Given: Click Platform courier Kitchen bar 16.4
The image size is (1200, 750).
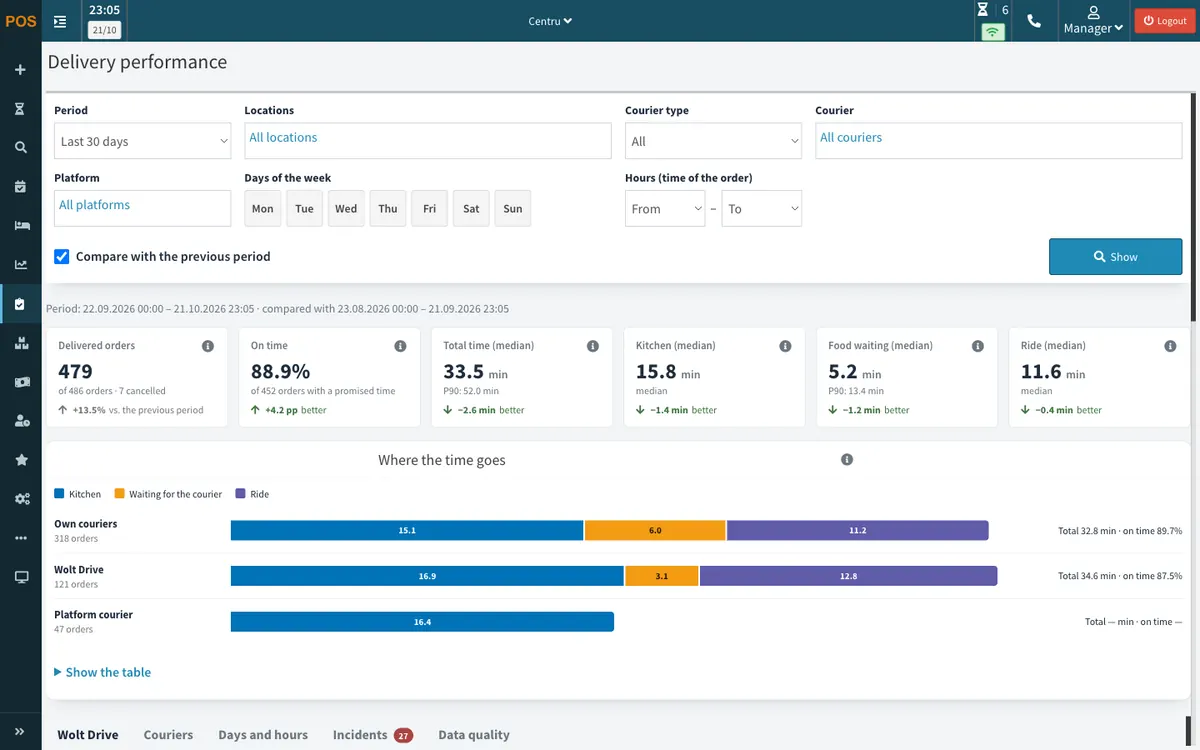Looking at the screenshot, I should [422, 622].
